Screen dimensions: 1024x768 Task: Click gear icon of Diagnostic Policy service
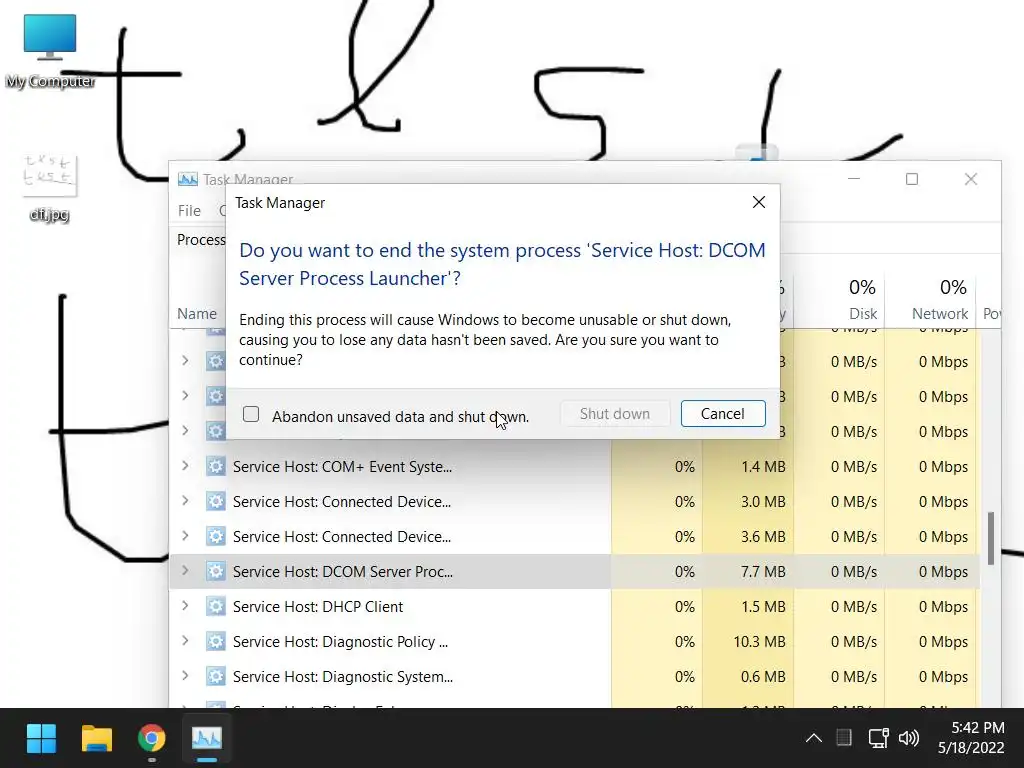216,641
